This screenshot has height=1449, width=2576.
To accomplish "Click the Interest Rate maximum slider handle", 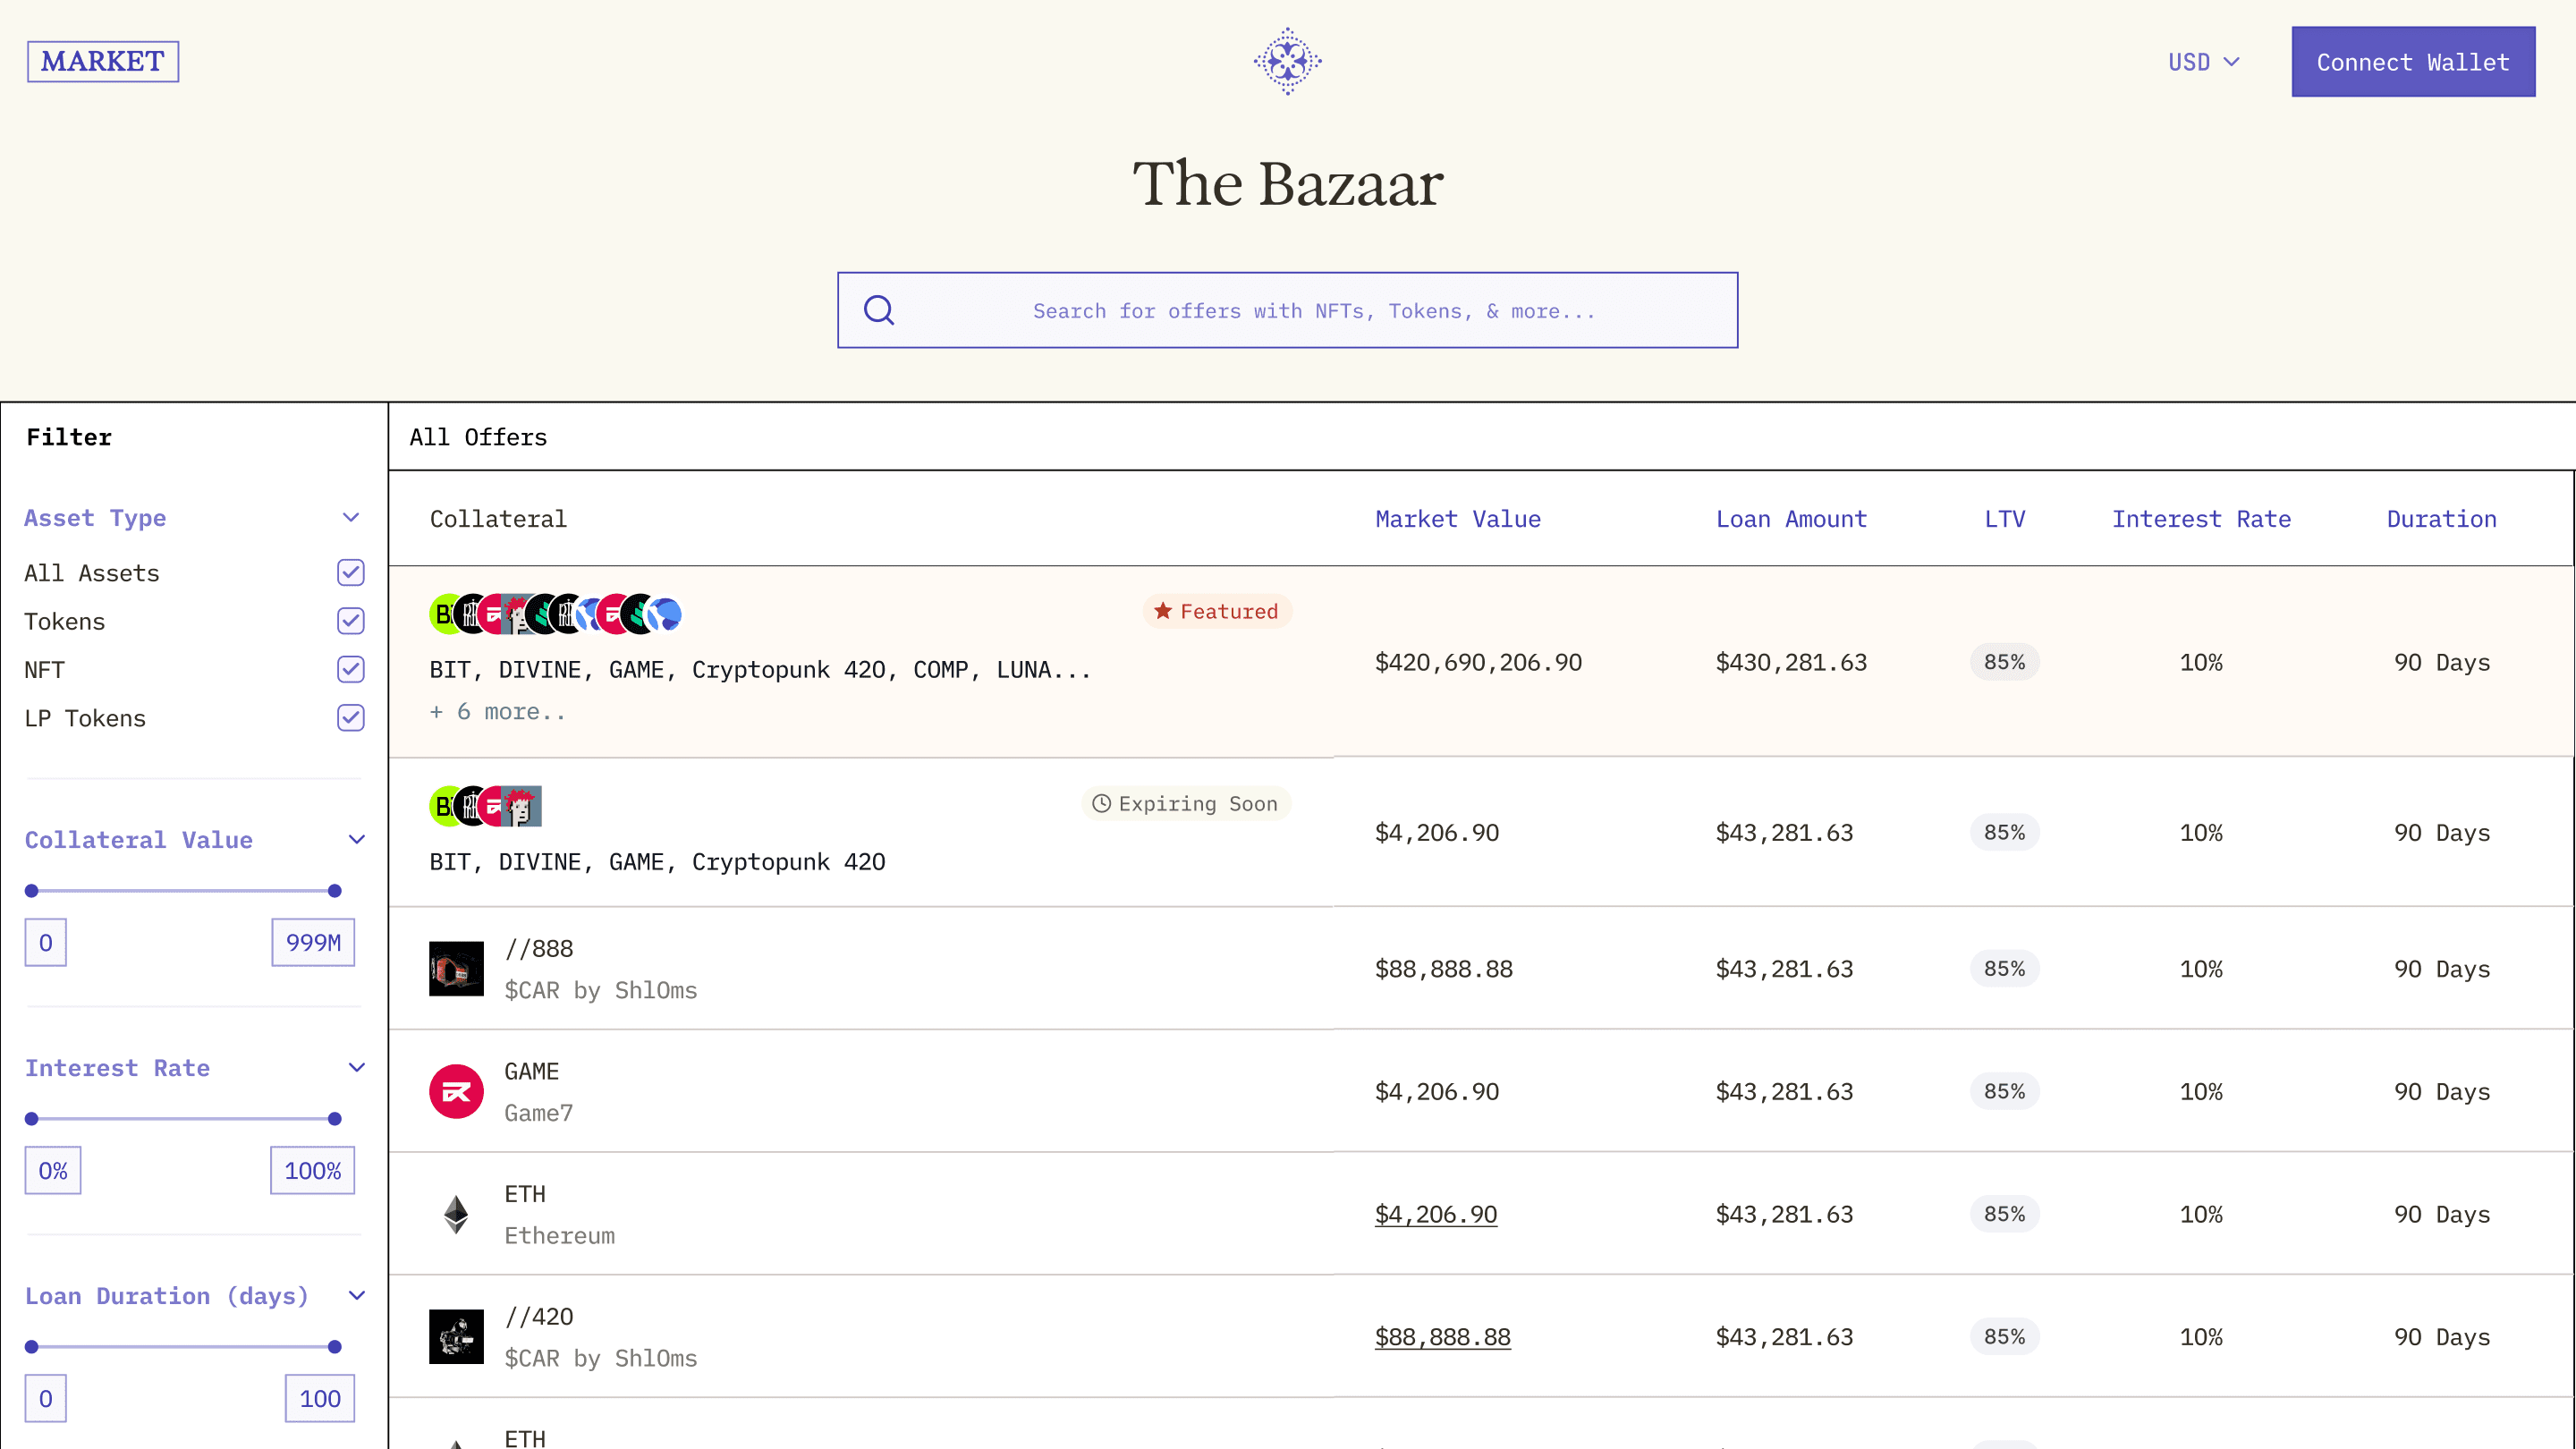I will pos(335,1118).
